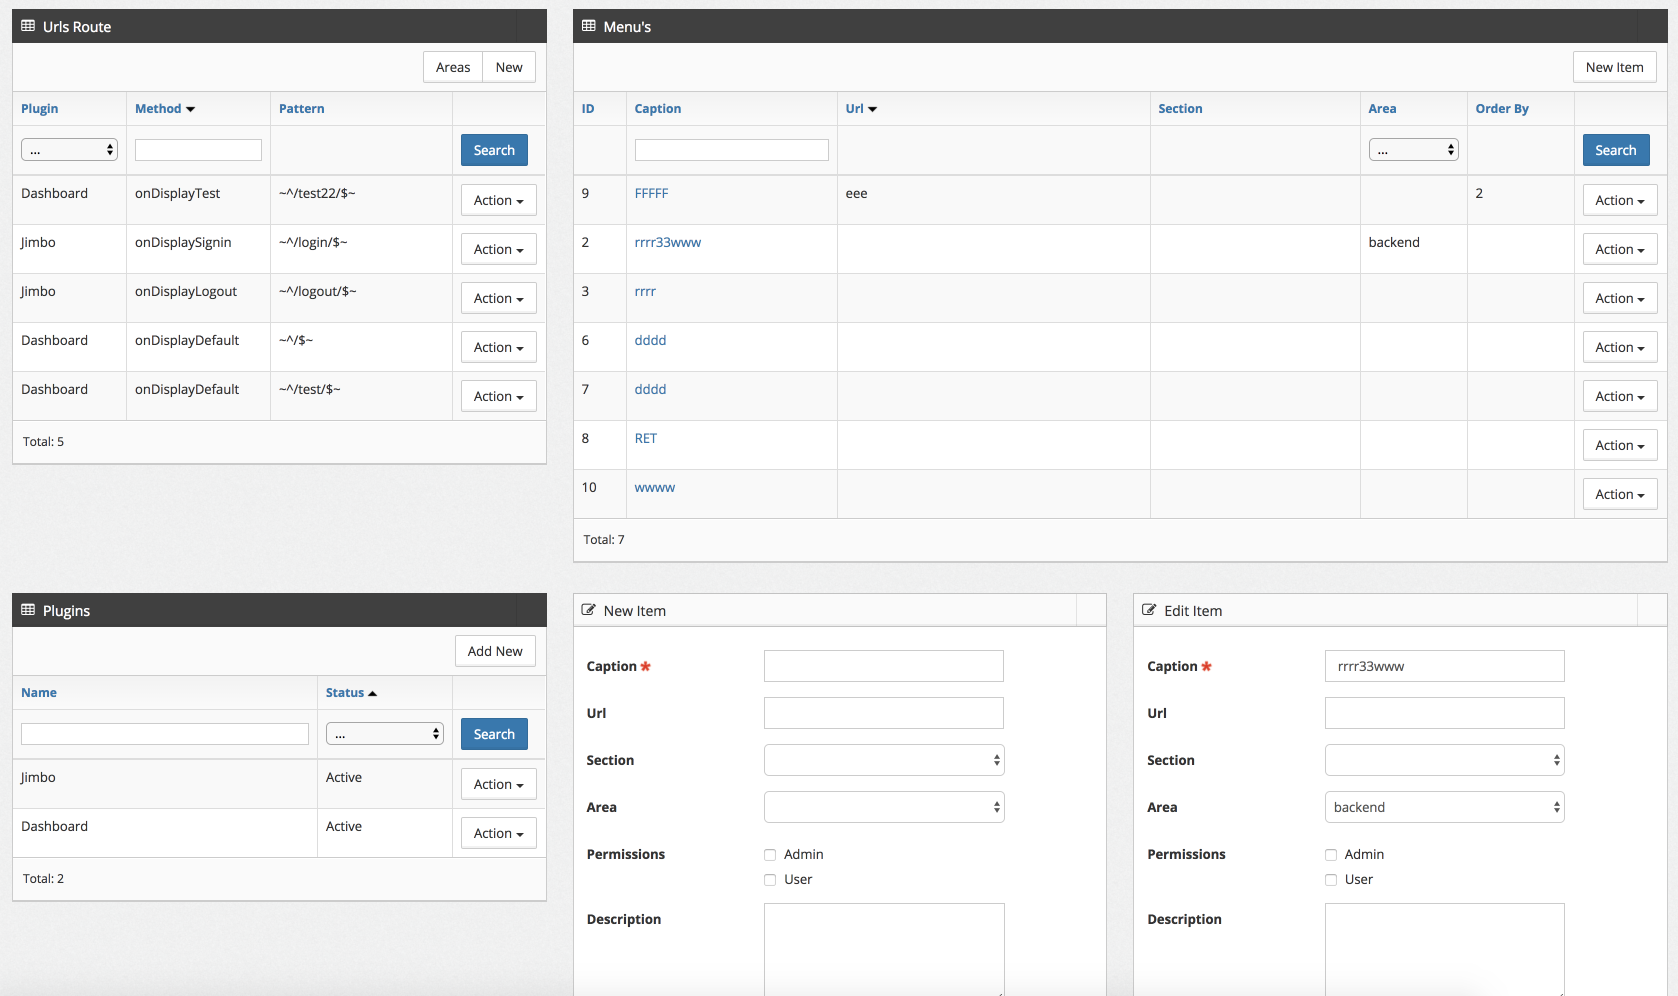
Task: Check the User permission in New Item form
Action: 770,879
